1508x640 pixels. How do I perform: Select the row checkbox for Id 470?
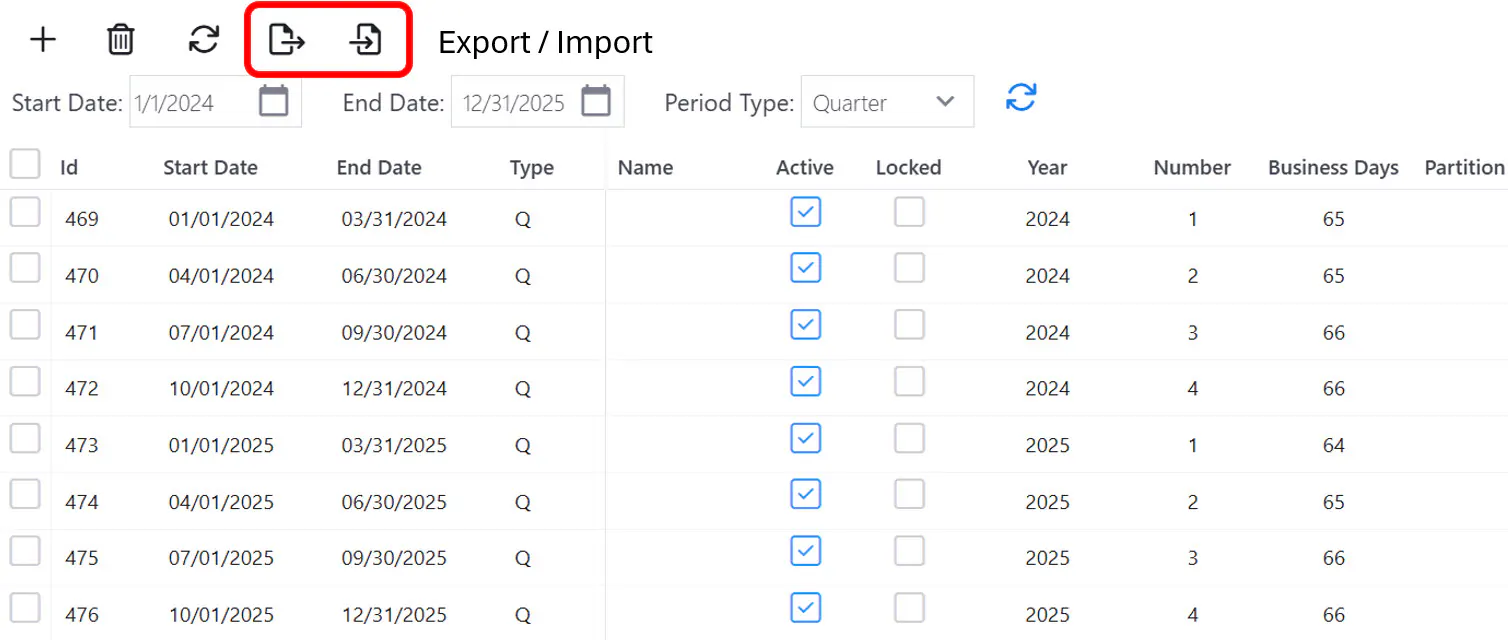point(25,268)
